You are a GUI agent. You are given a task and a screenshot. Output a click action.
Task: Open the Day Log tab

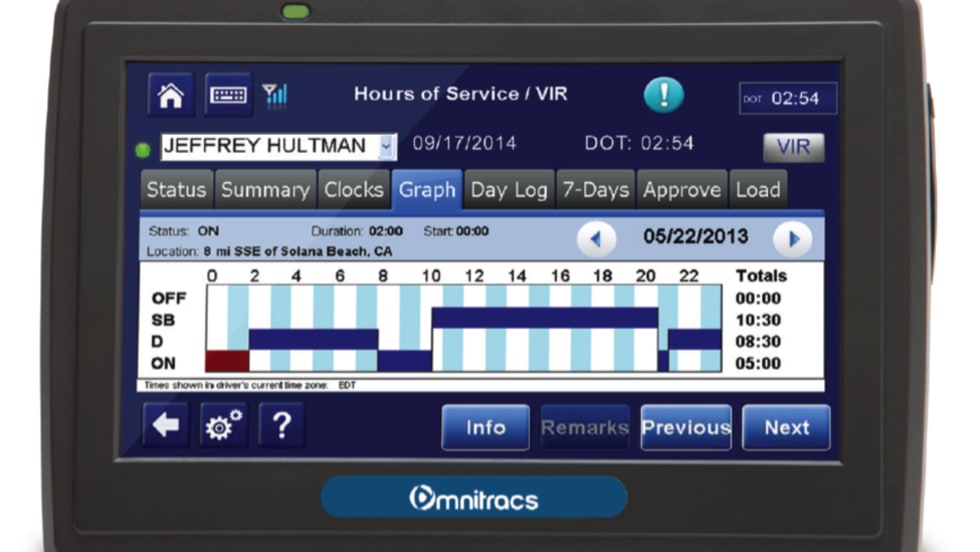point(509,190)
